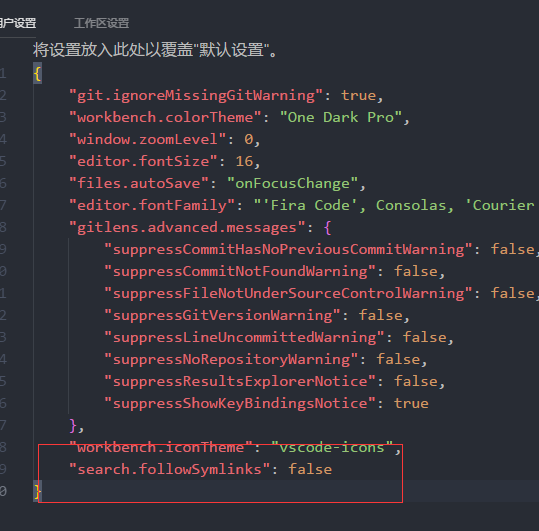
Task: Click "suppressNoRepositoryWarning" key
Action: 231,359
